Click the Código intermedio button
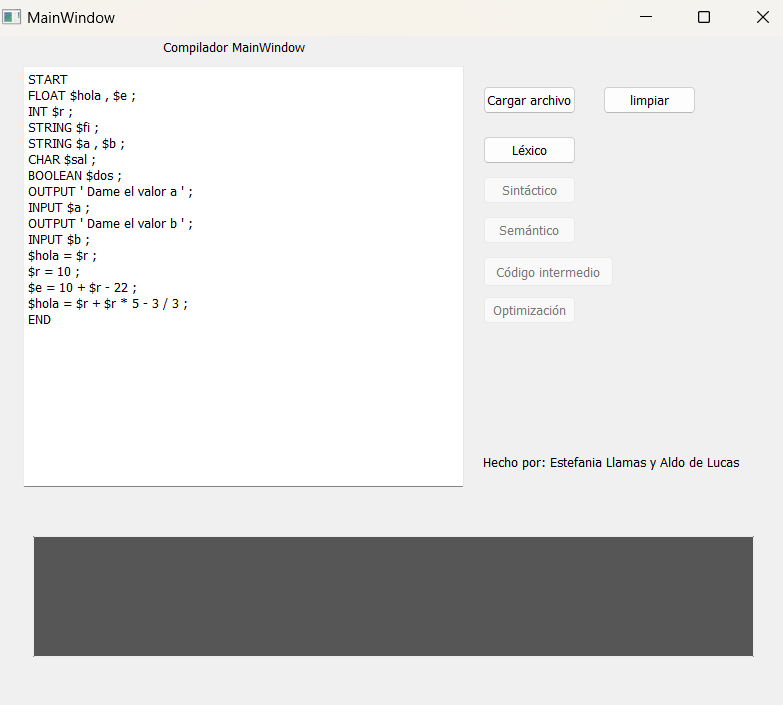783x705 pixels. click(x=548, y=272)
